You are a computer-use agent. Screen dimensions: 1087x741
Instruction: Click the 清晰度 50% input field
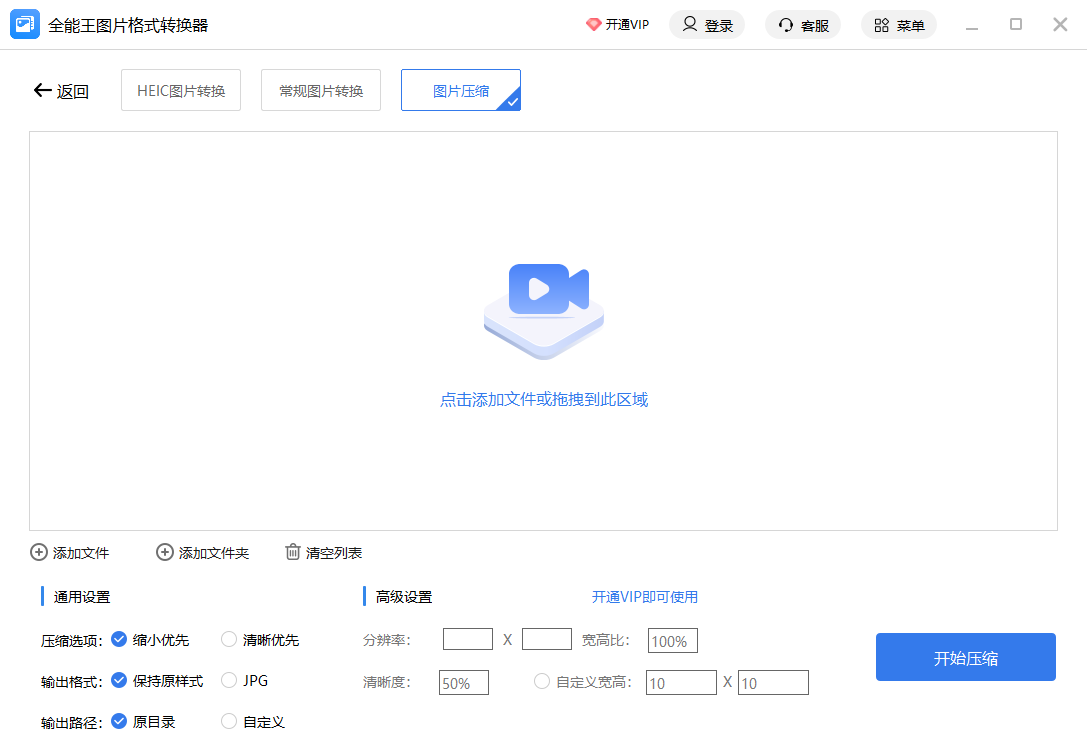[463, 683]
